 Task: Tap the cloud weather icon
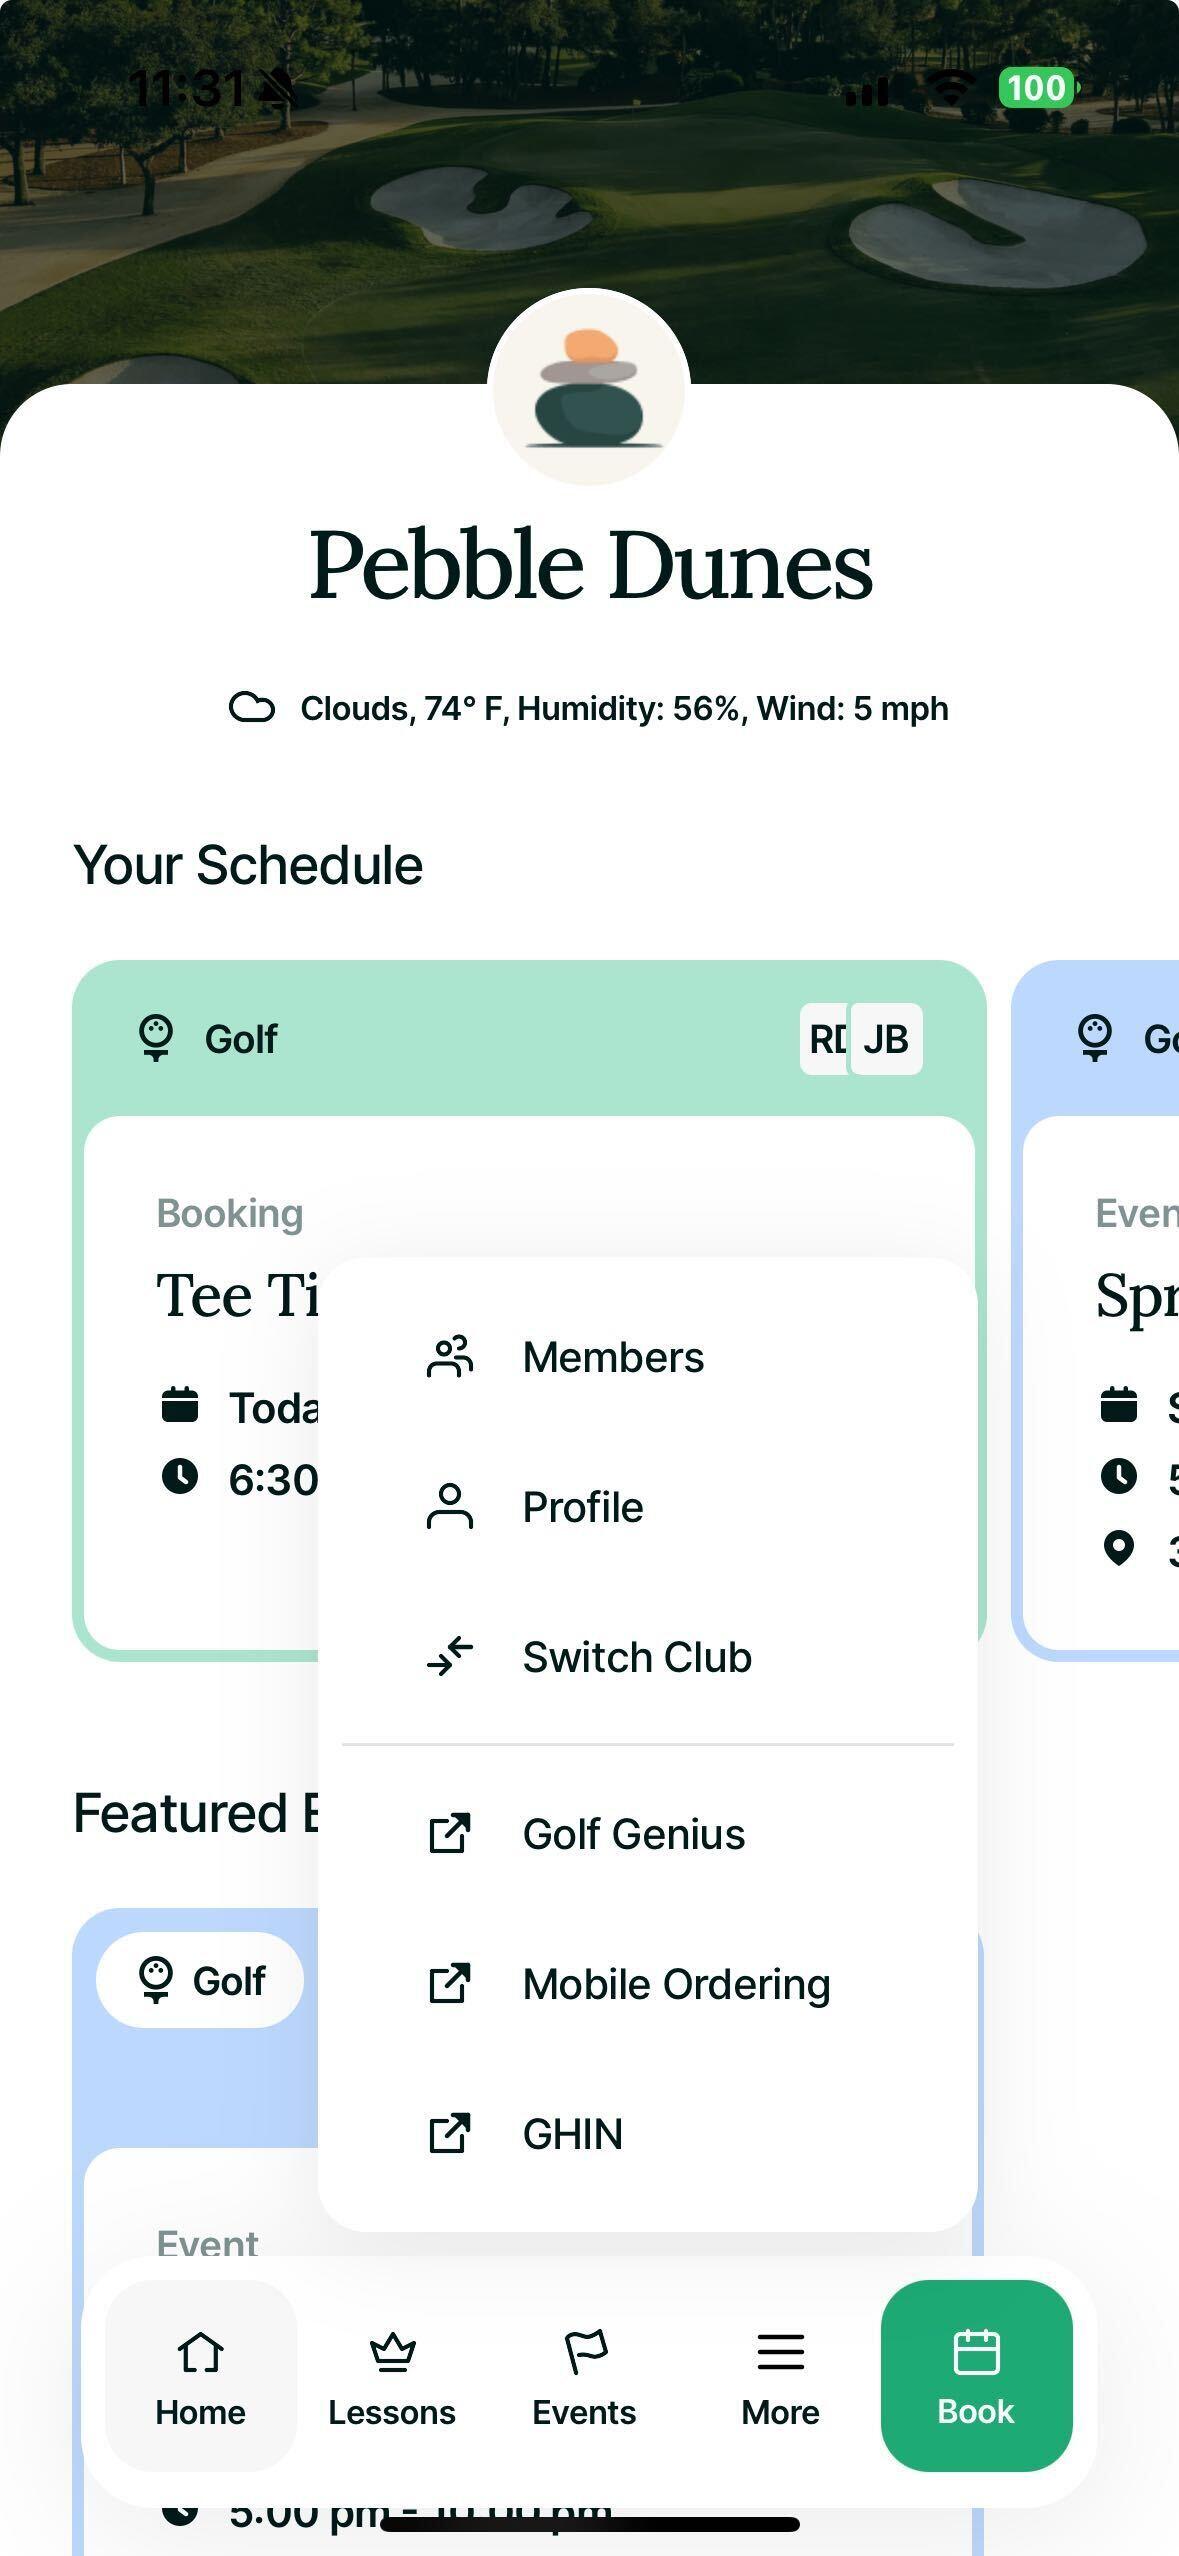(x=252, y=708)
